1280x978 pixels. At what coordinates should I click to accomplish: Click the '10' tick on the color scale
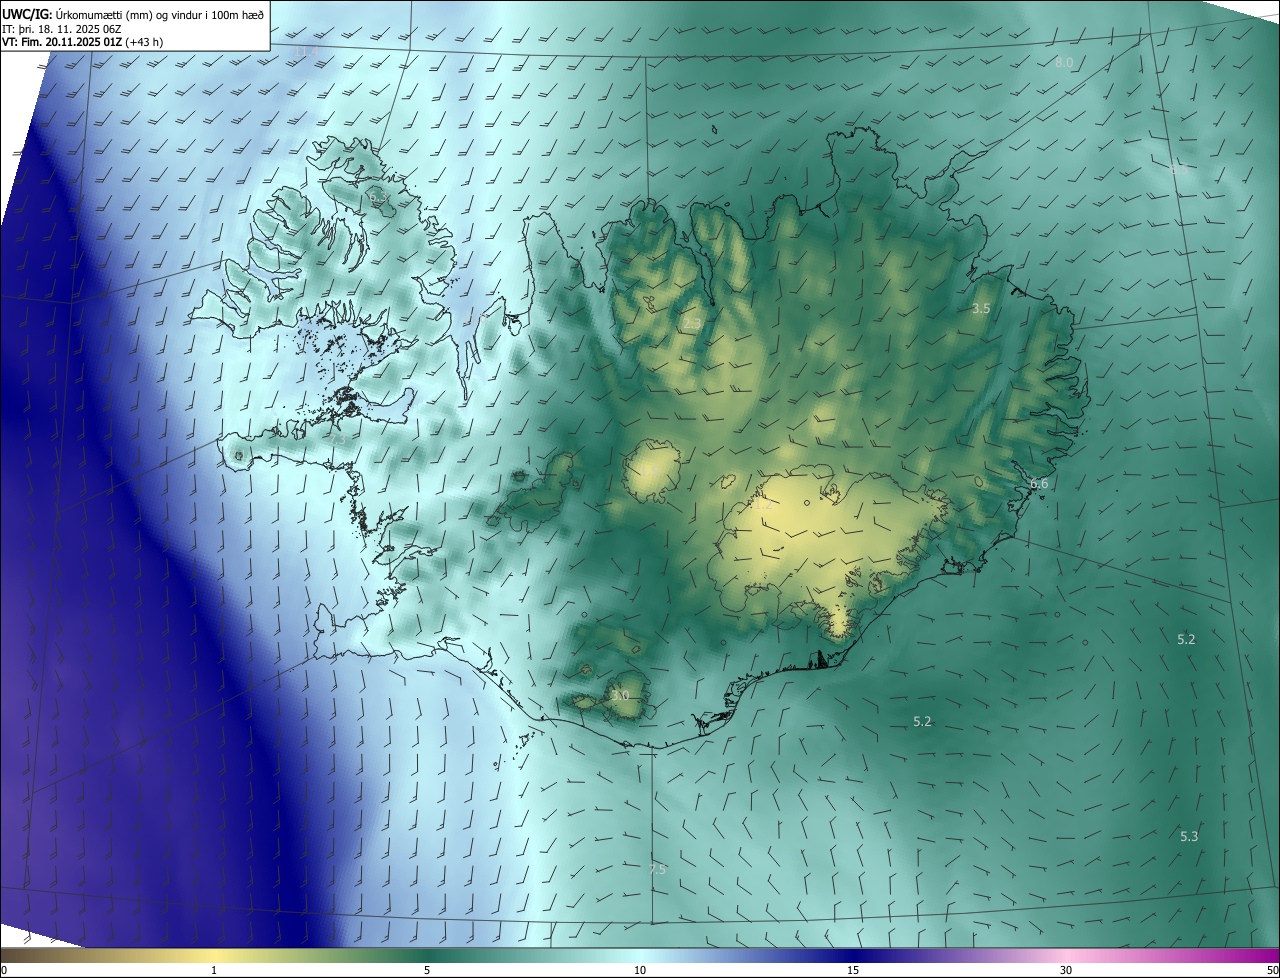[x=640, y=970]
